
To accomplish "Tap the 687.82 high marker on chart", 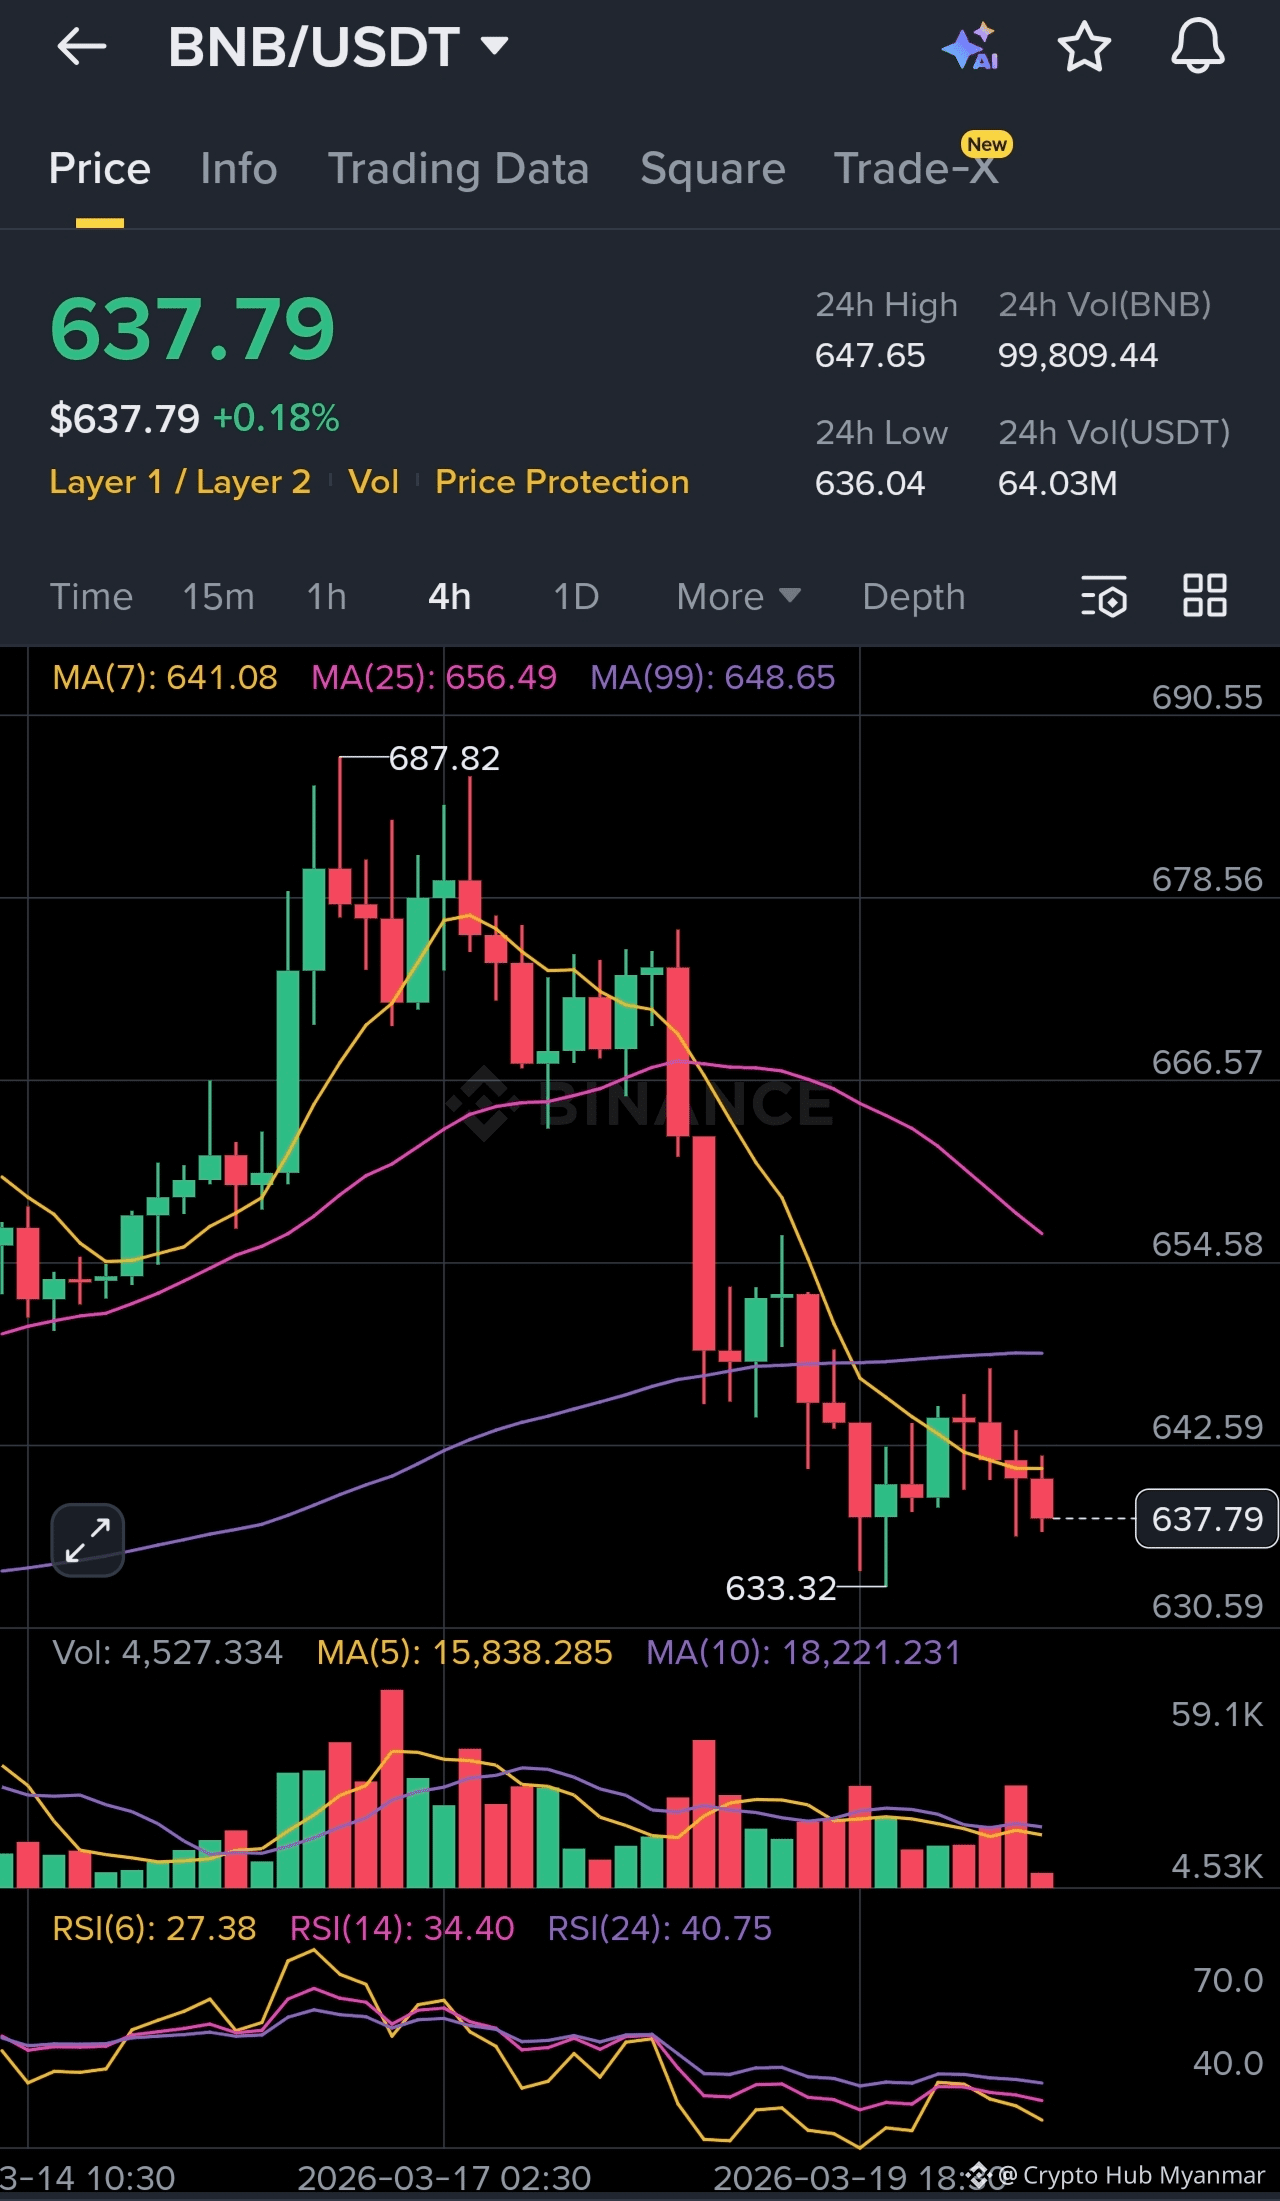I will pos(444,758).
